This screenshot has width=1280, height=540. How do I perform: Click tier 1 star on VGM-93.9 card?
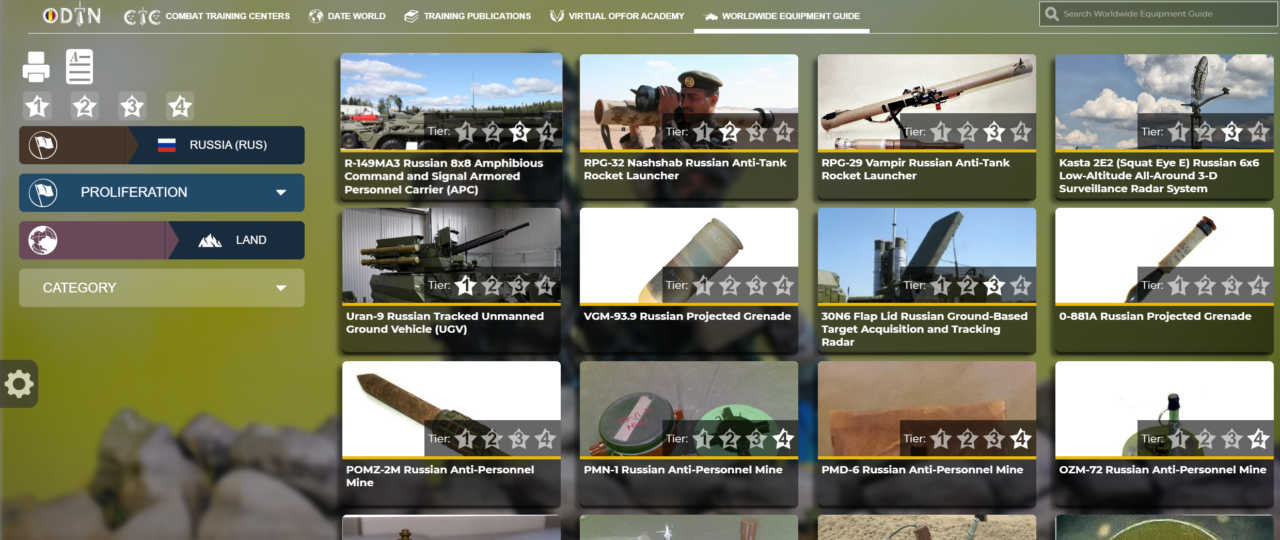click(703, 286)
